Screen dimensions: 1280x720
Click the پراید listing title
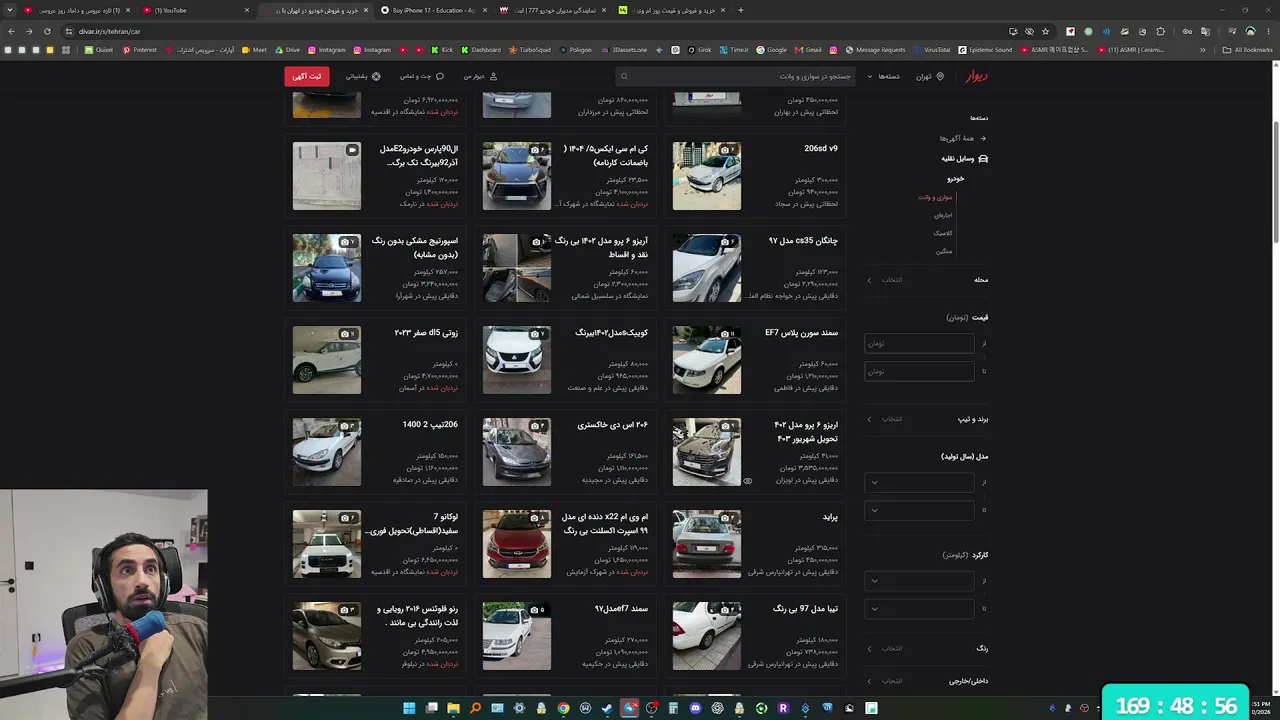point(830,517)
